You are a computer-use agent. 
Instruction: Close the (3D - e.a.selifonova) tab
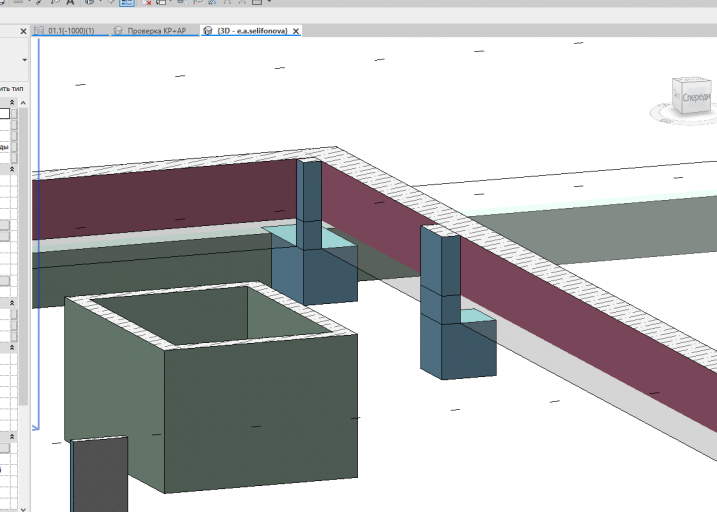click(296, 31)
